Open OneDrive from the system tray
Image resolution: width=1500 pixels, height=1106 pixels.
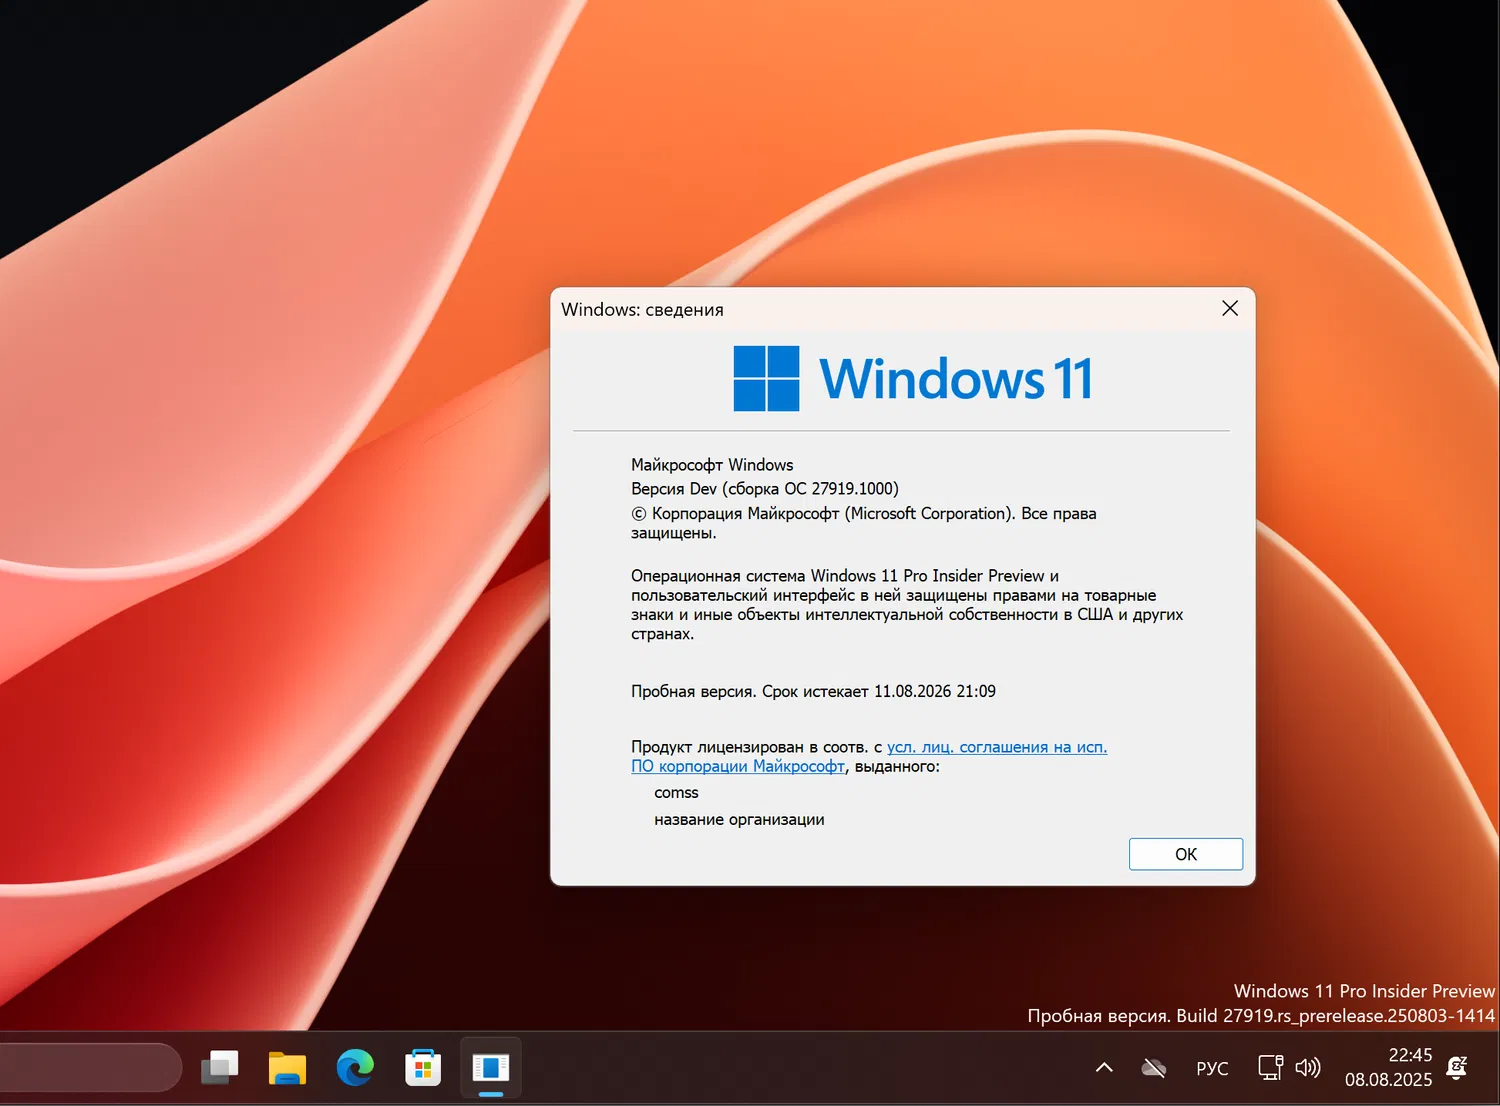pos(1154,1067)
